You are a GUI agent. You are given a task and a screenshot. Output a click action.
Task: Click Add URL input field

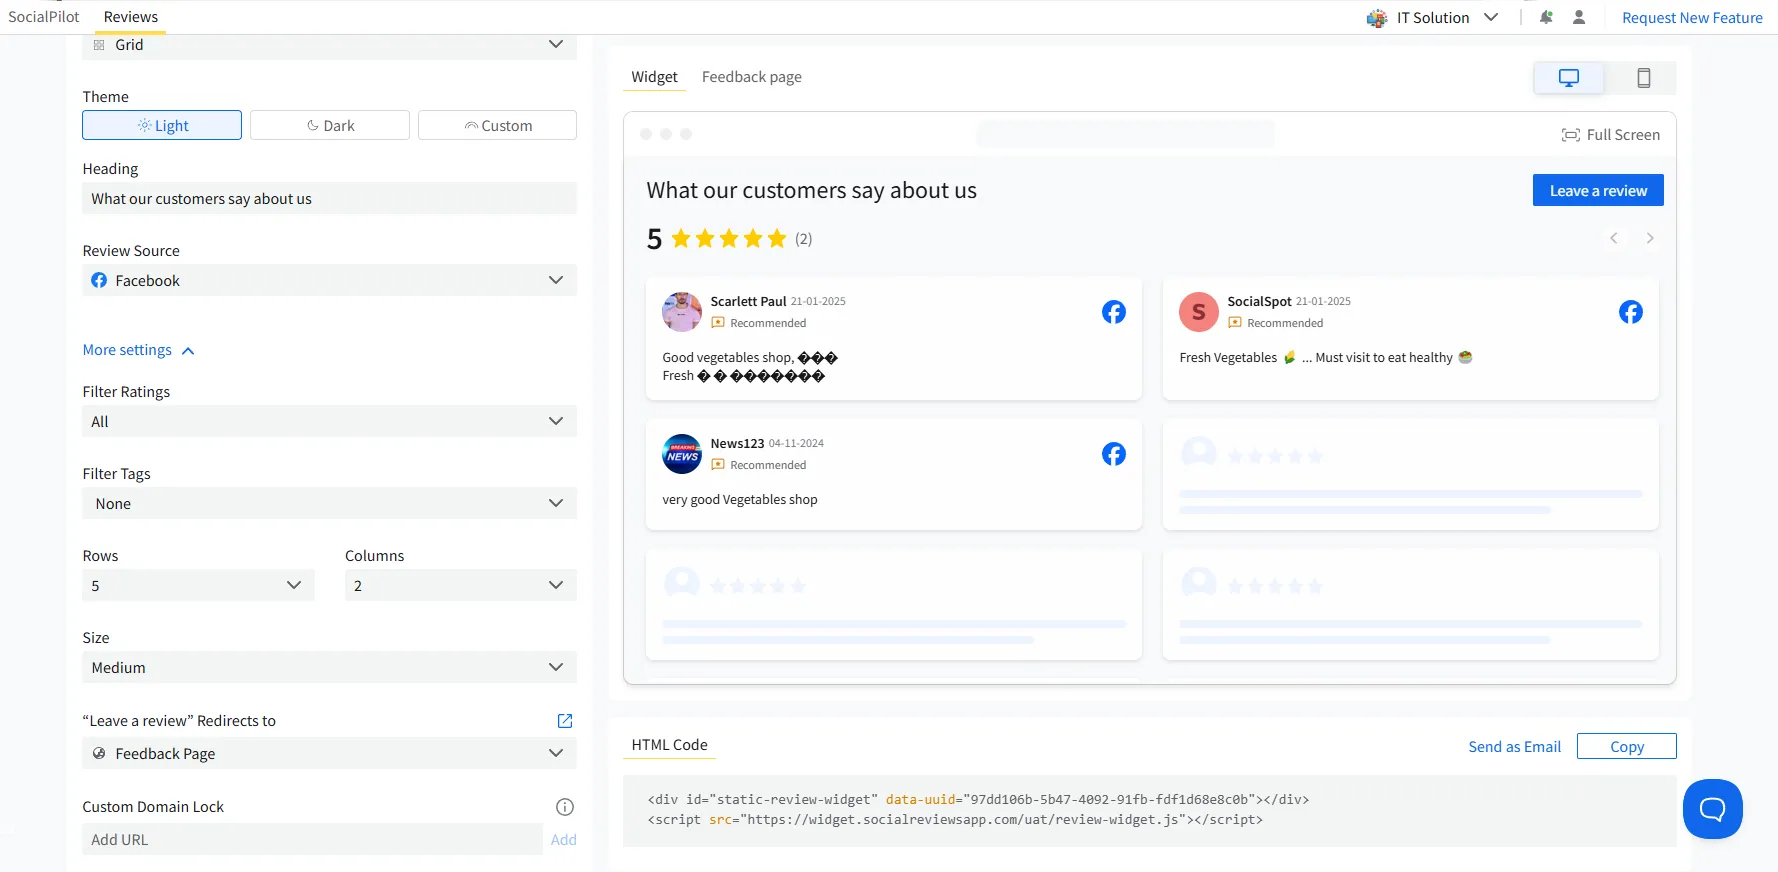(312, 839)
